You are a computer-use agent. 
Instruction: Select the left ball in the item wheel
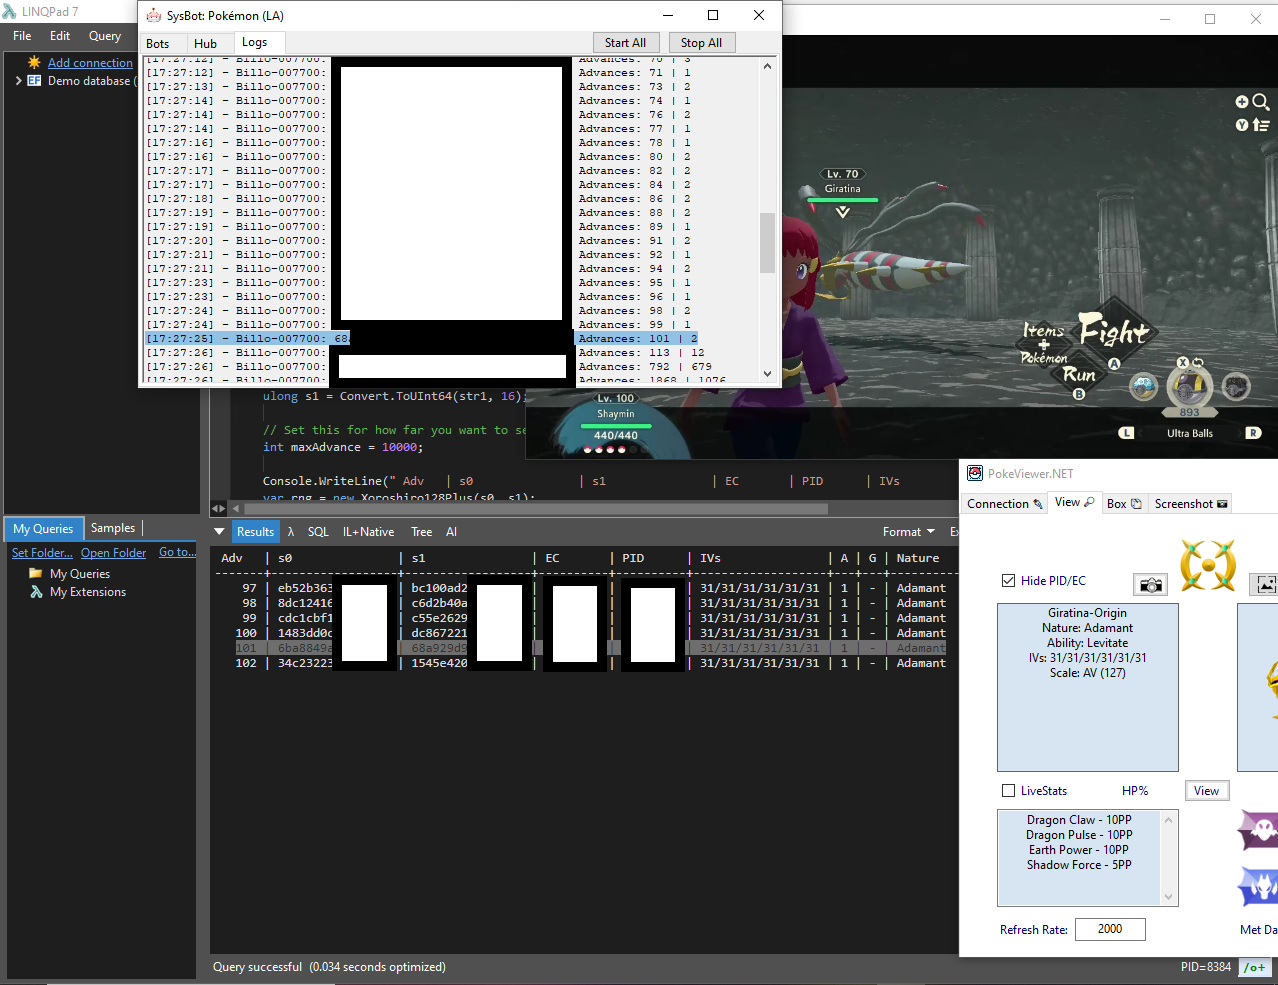(x=1143, y=386)
